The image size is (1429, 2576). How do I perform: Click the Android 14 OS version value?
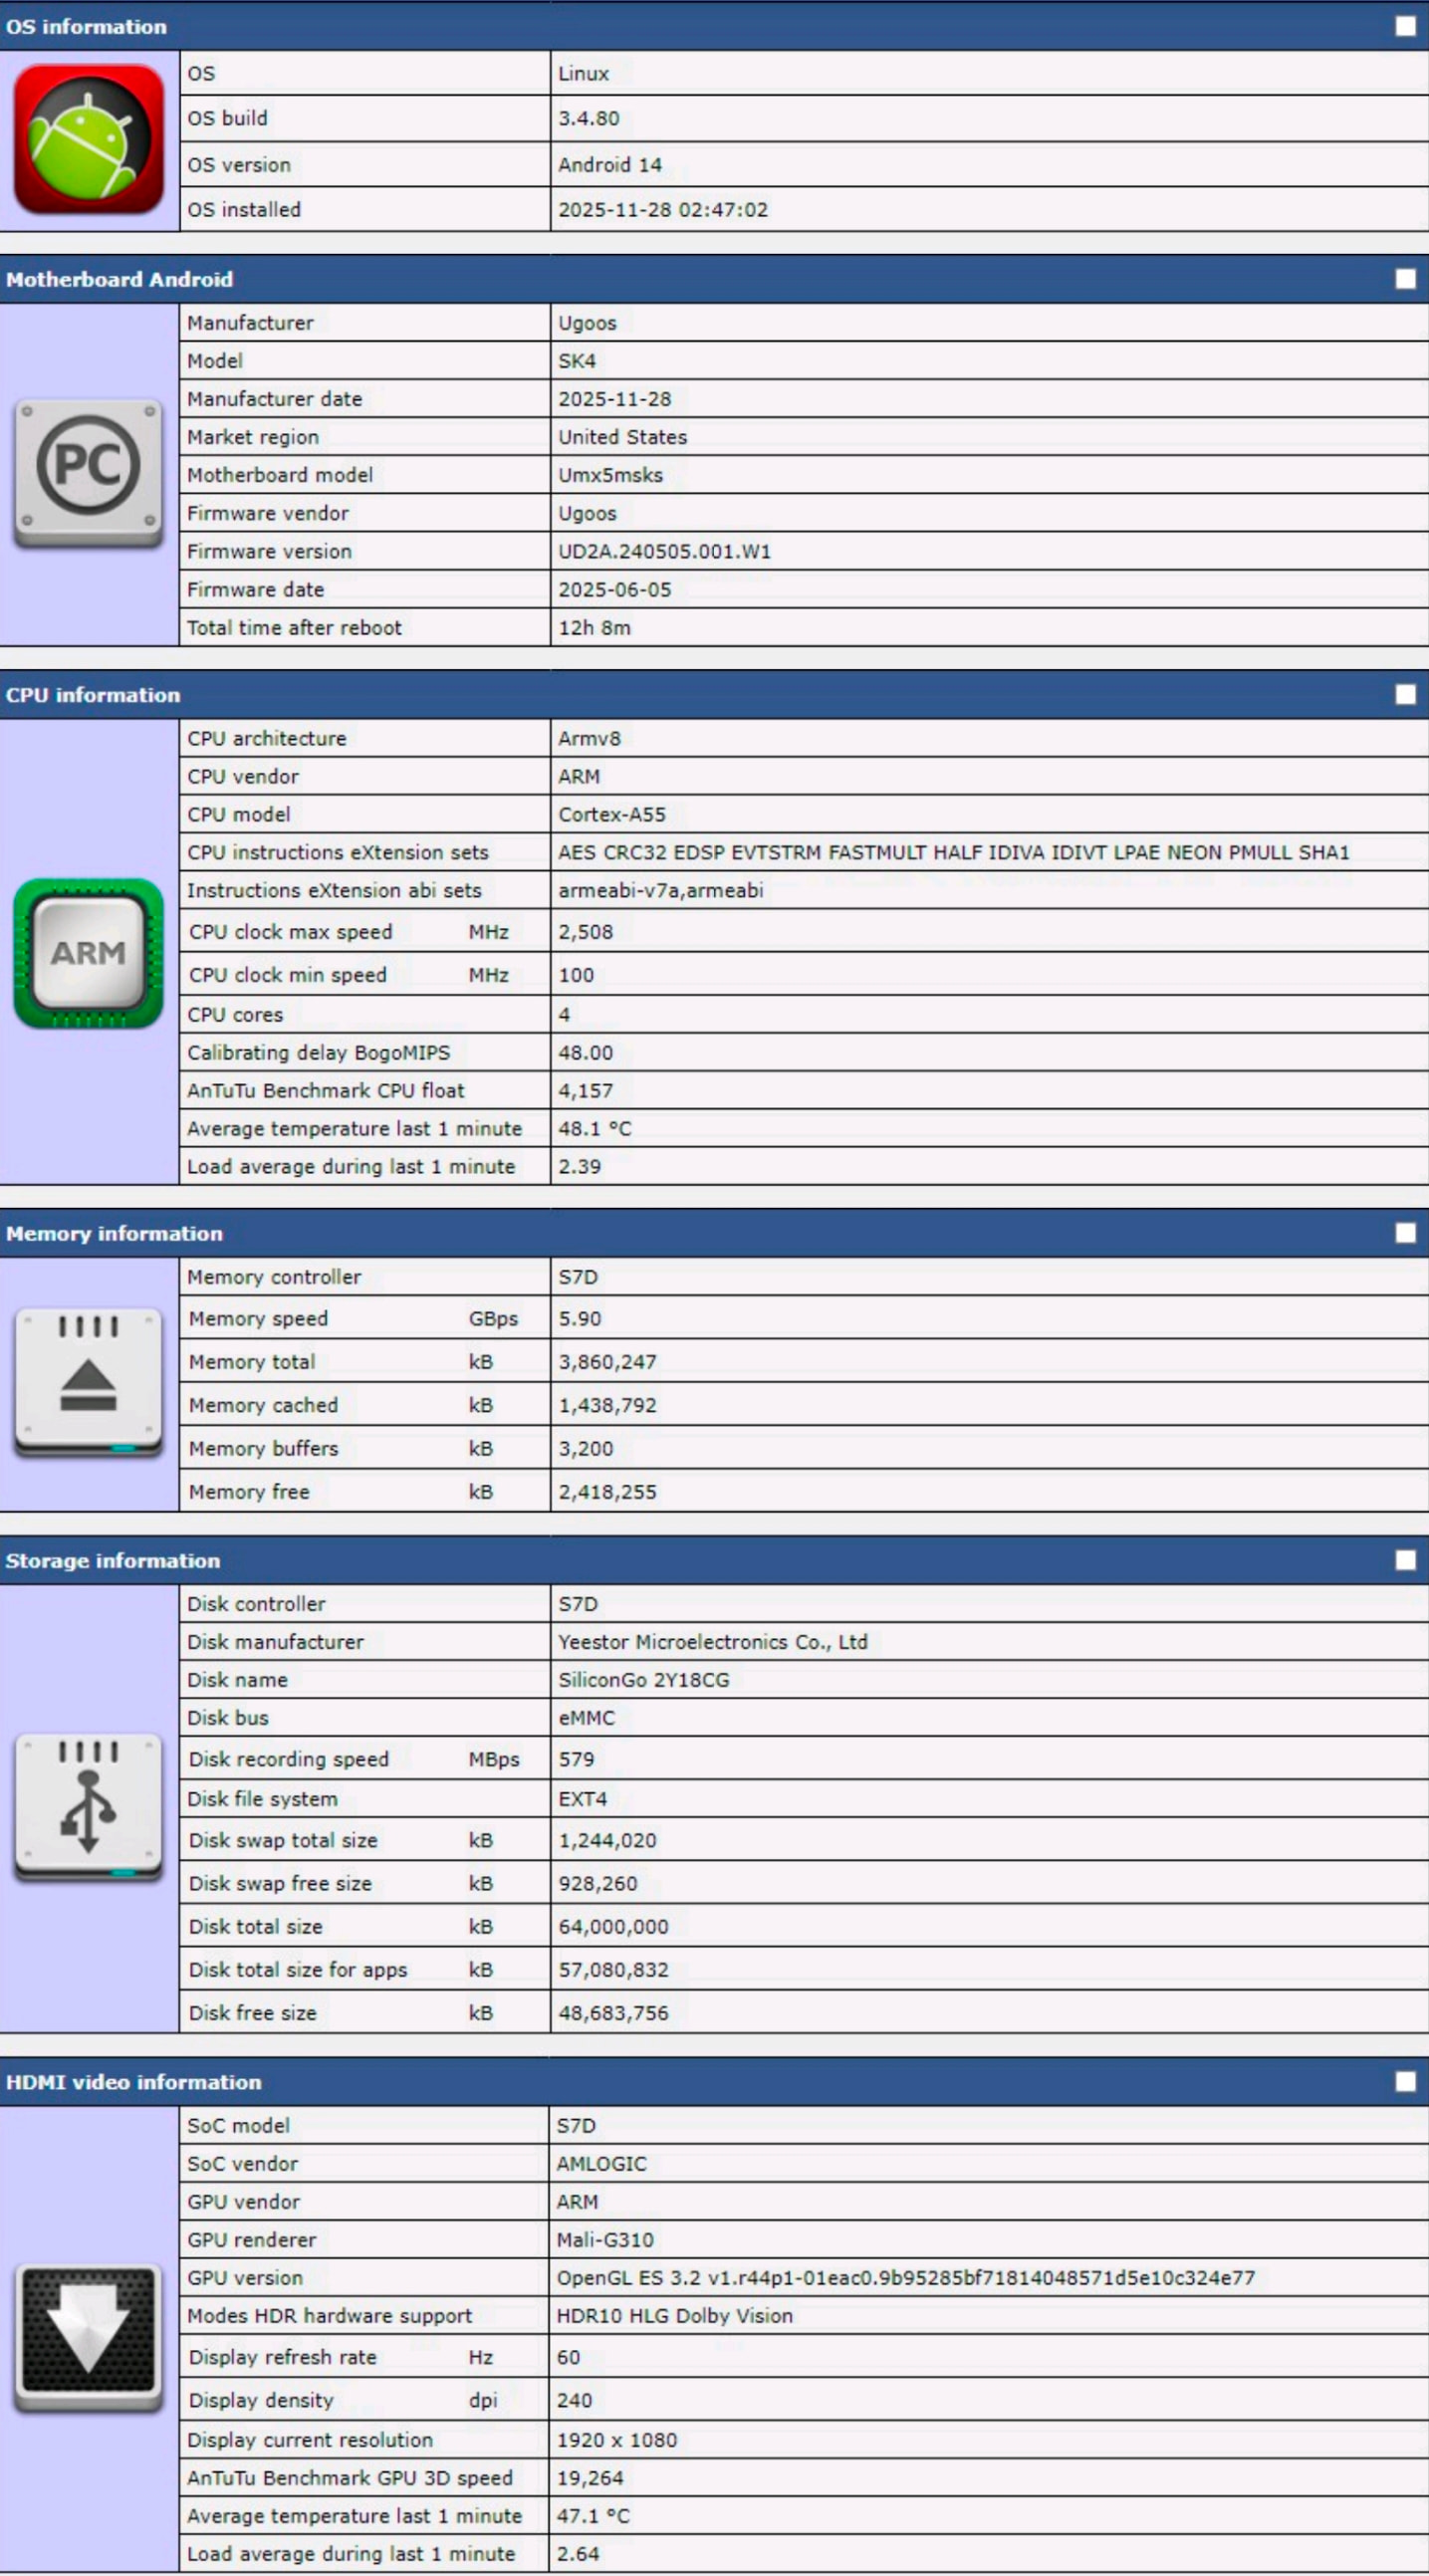610,165
